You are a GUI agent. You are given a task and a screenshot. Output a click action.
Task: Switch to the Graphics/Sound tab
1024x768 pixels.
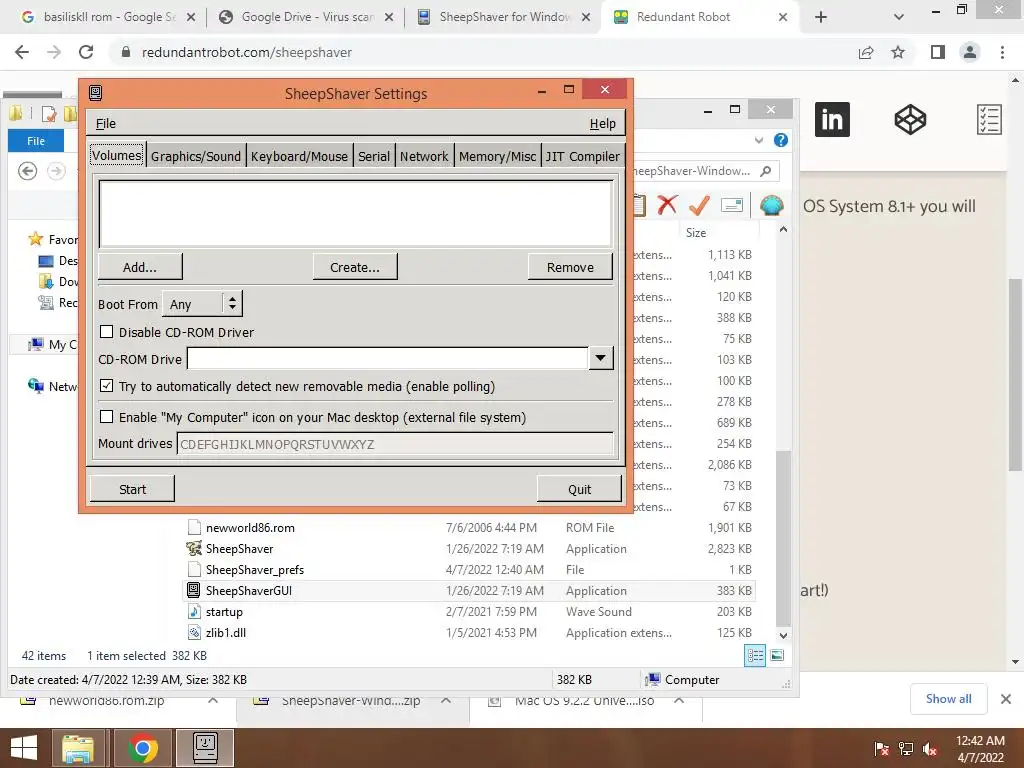coord(196,156)
